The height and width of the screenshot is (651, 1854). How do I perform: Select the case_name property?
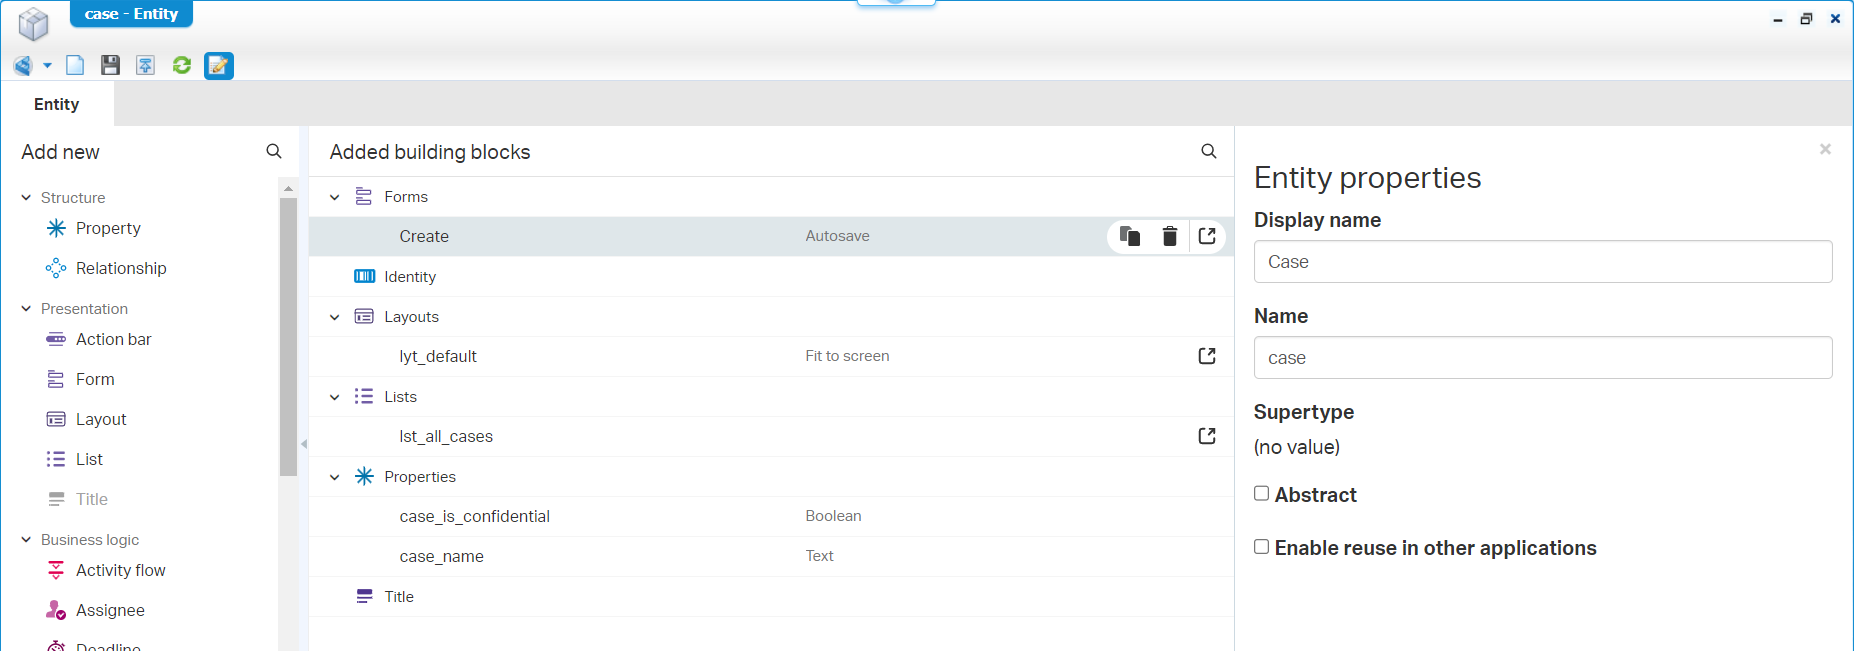771,557
